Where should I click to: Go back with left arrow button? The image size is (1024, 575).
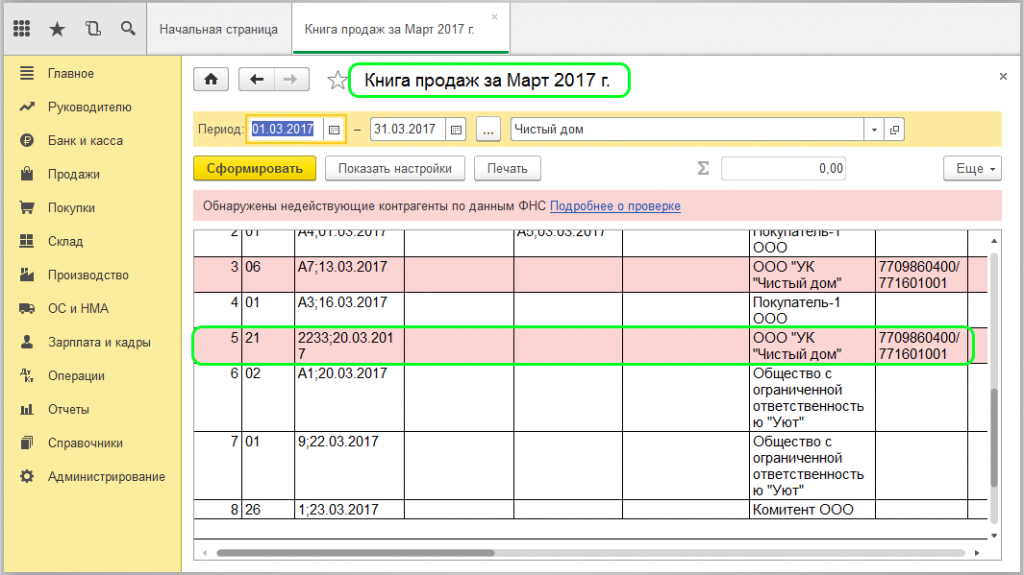[x=257, y=80]
